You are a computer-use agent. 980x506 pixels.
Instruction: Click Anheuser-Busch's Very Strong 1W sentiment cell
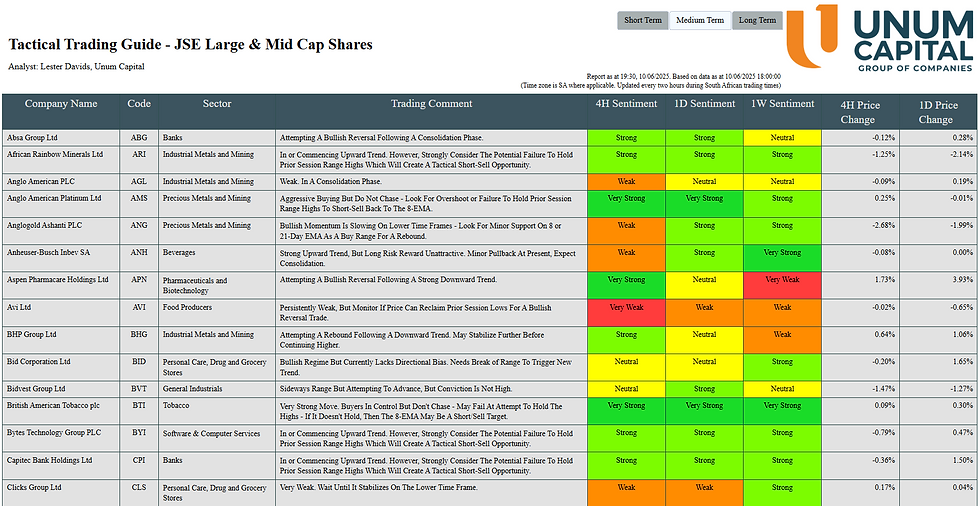pyautogui.click(x=782, y=258)
